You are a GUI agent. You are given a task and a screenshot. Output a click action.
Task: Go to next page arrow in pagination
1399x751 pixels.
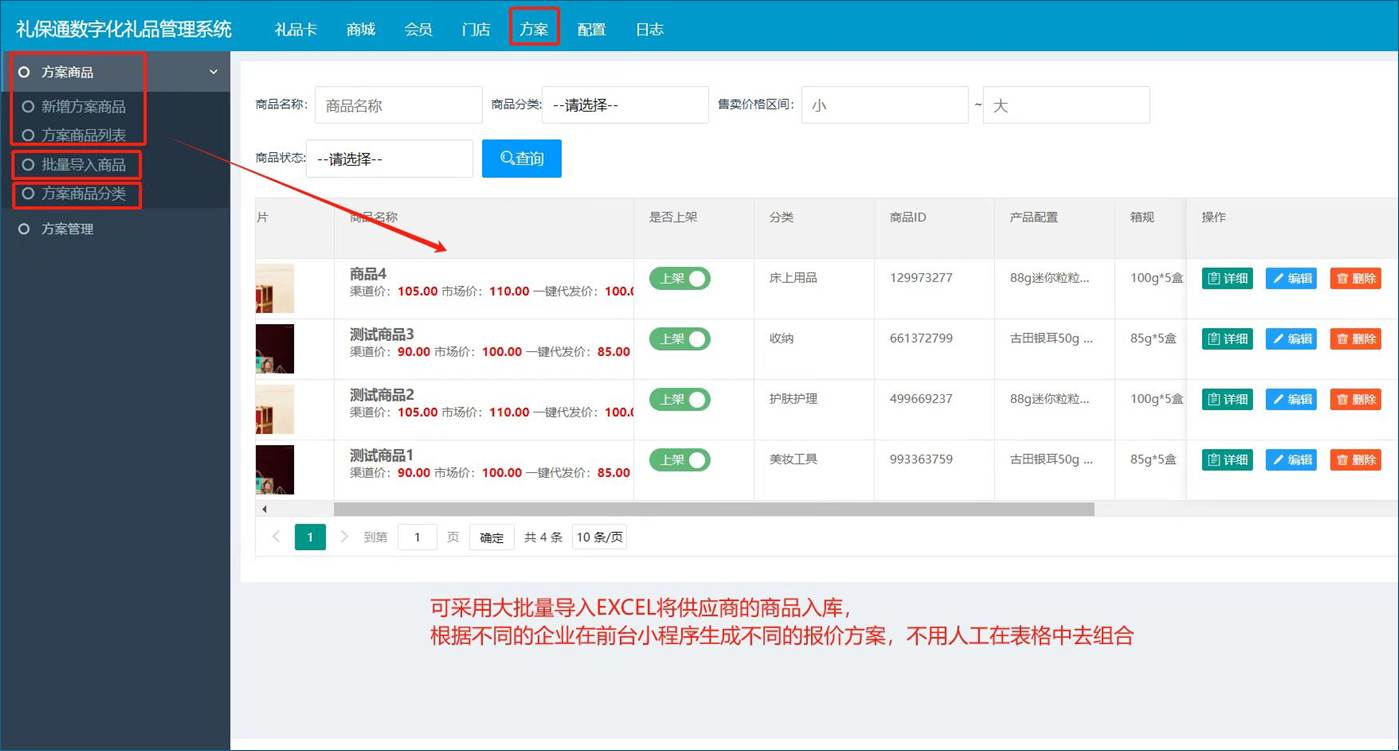point(345,537)
